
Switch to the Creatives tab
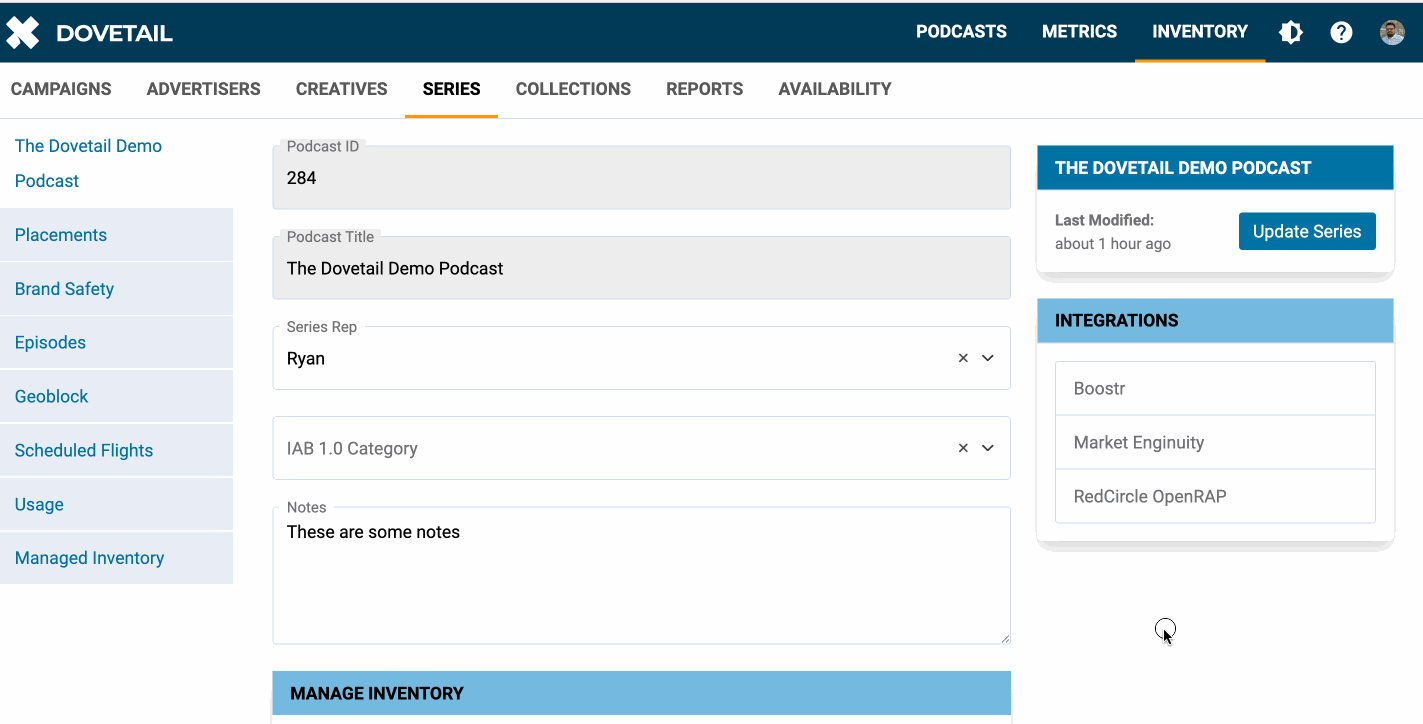pos(342,89)
